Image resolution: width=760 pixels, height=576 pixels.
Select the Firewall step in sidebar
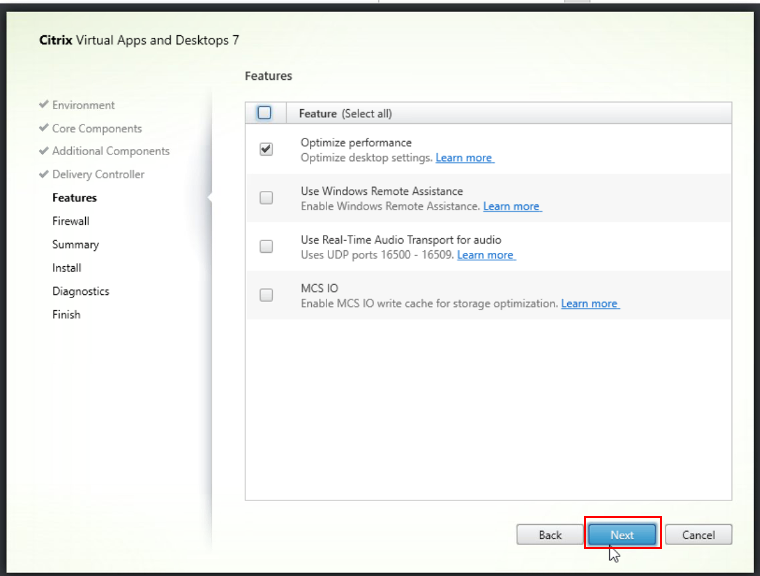[x=71, y=221]
